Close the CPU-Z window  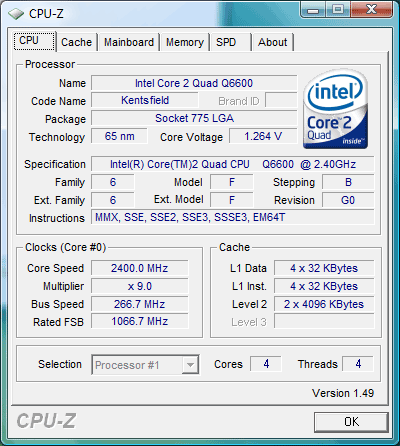371,10
